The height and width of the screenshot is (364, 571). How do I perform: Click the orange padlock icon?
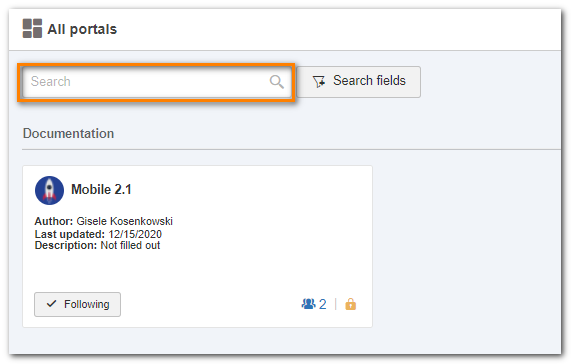click(350, 304)
